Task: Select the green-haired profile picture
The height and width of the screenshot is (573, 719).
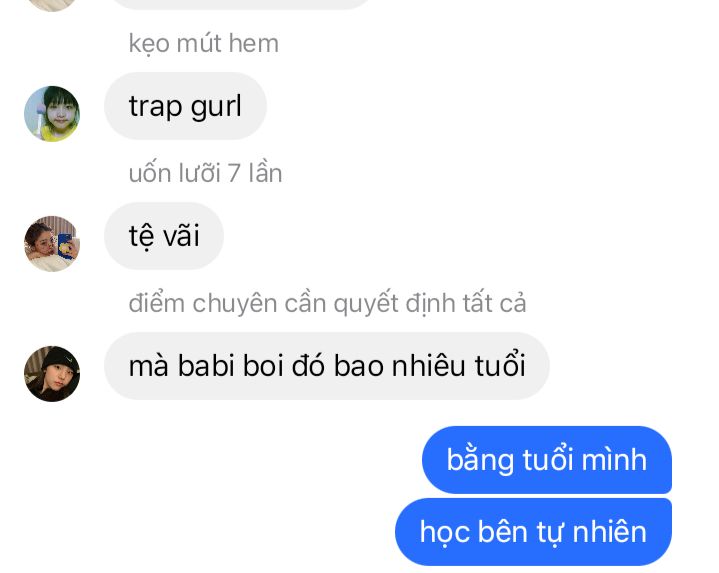Action: coord(52,114)
